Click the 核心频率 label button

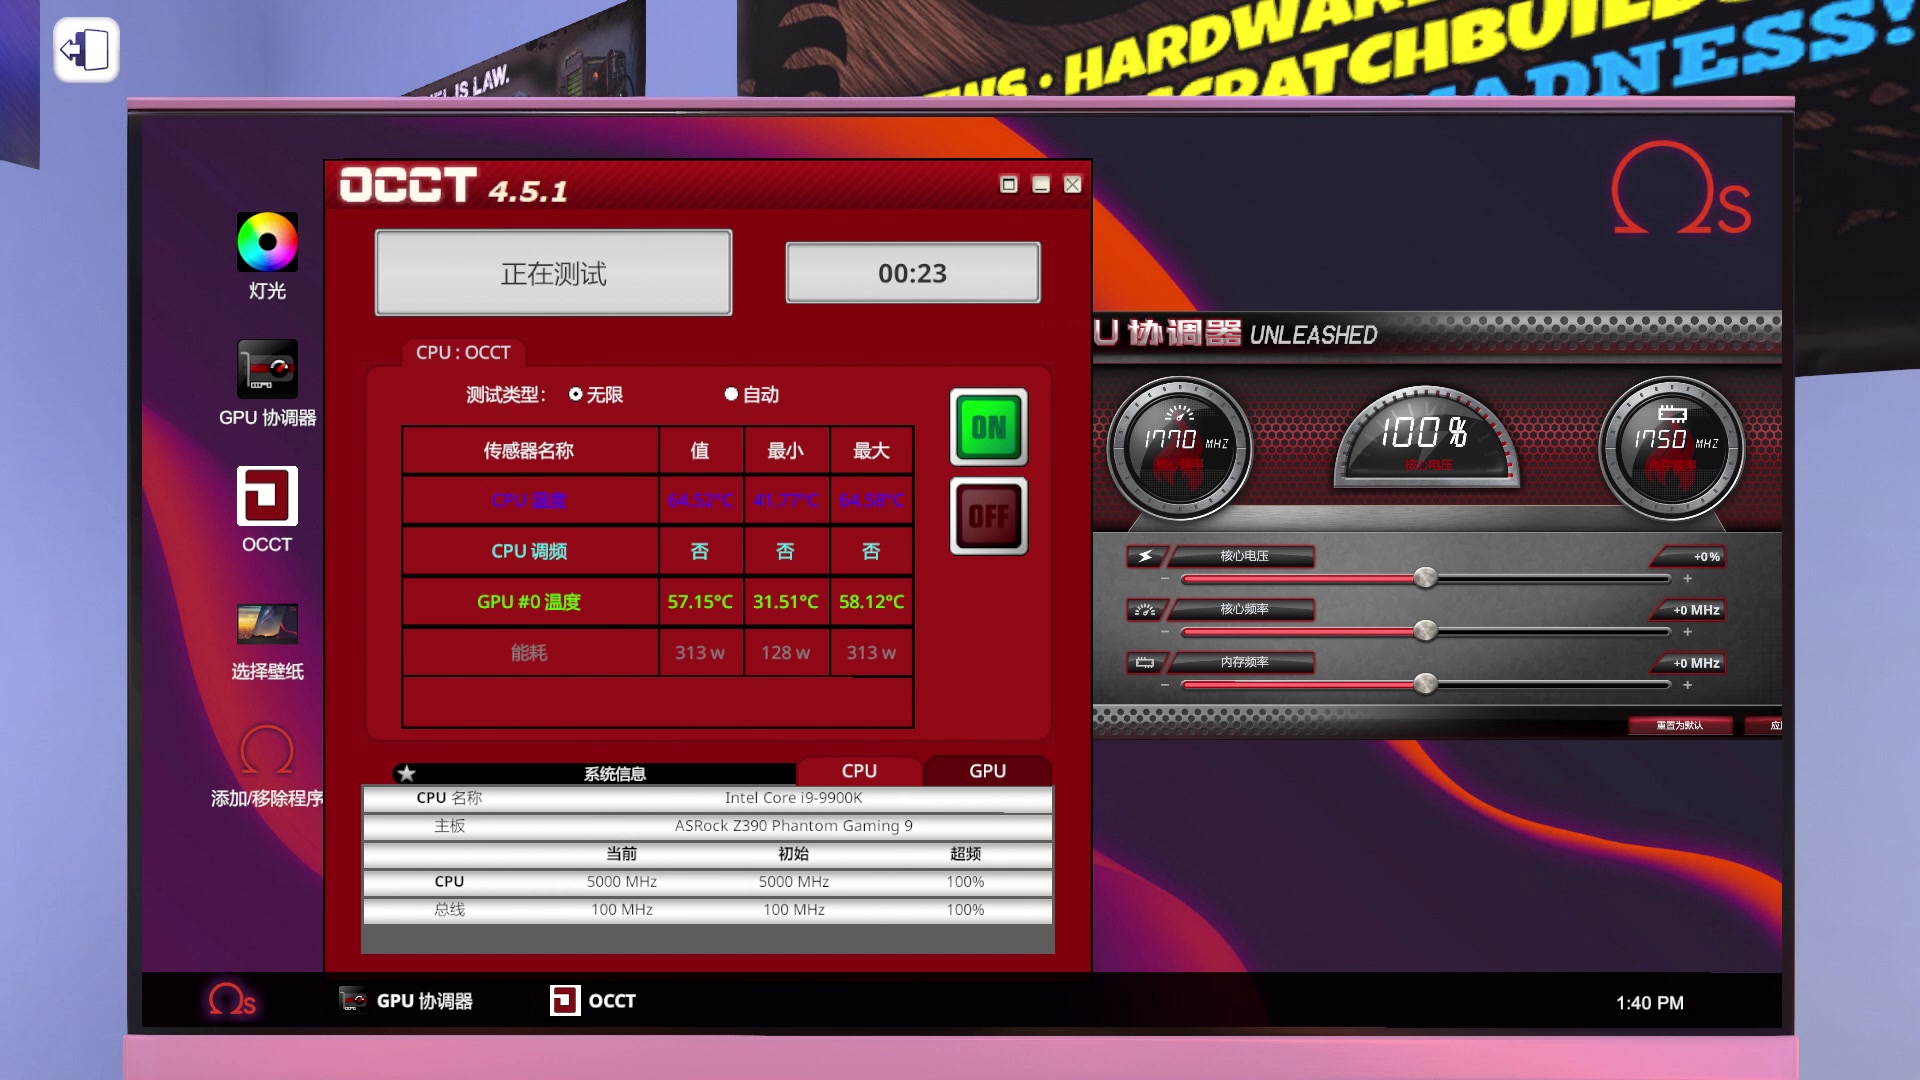[1243, 609]
